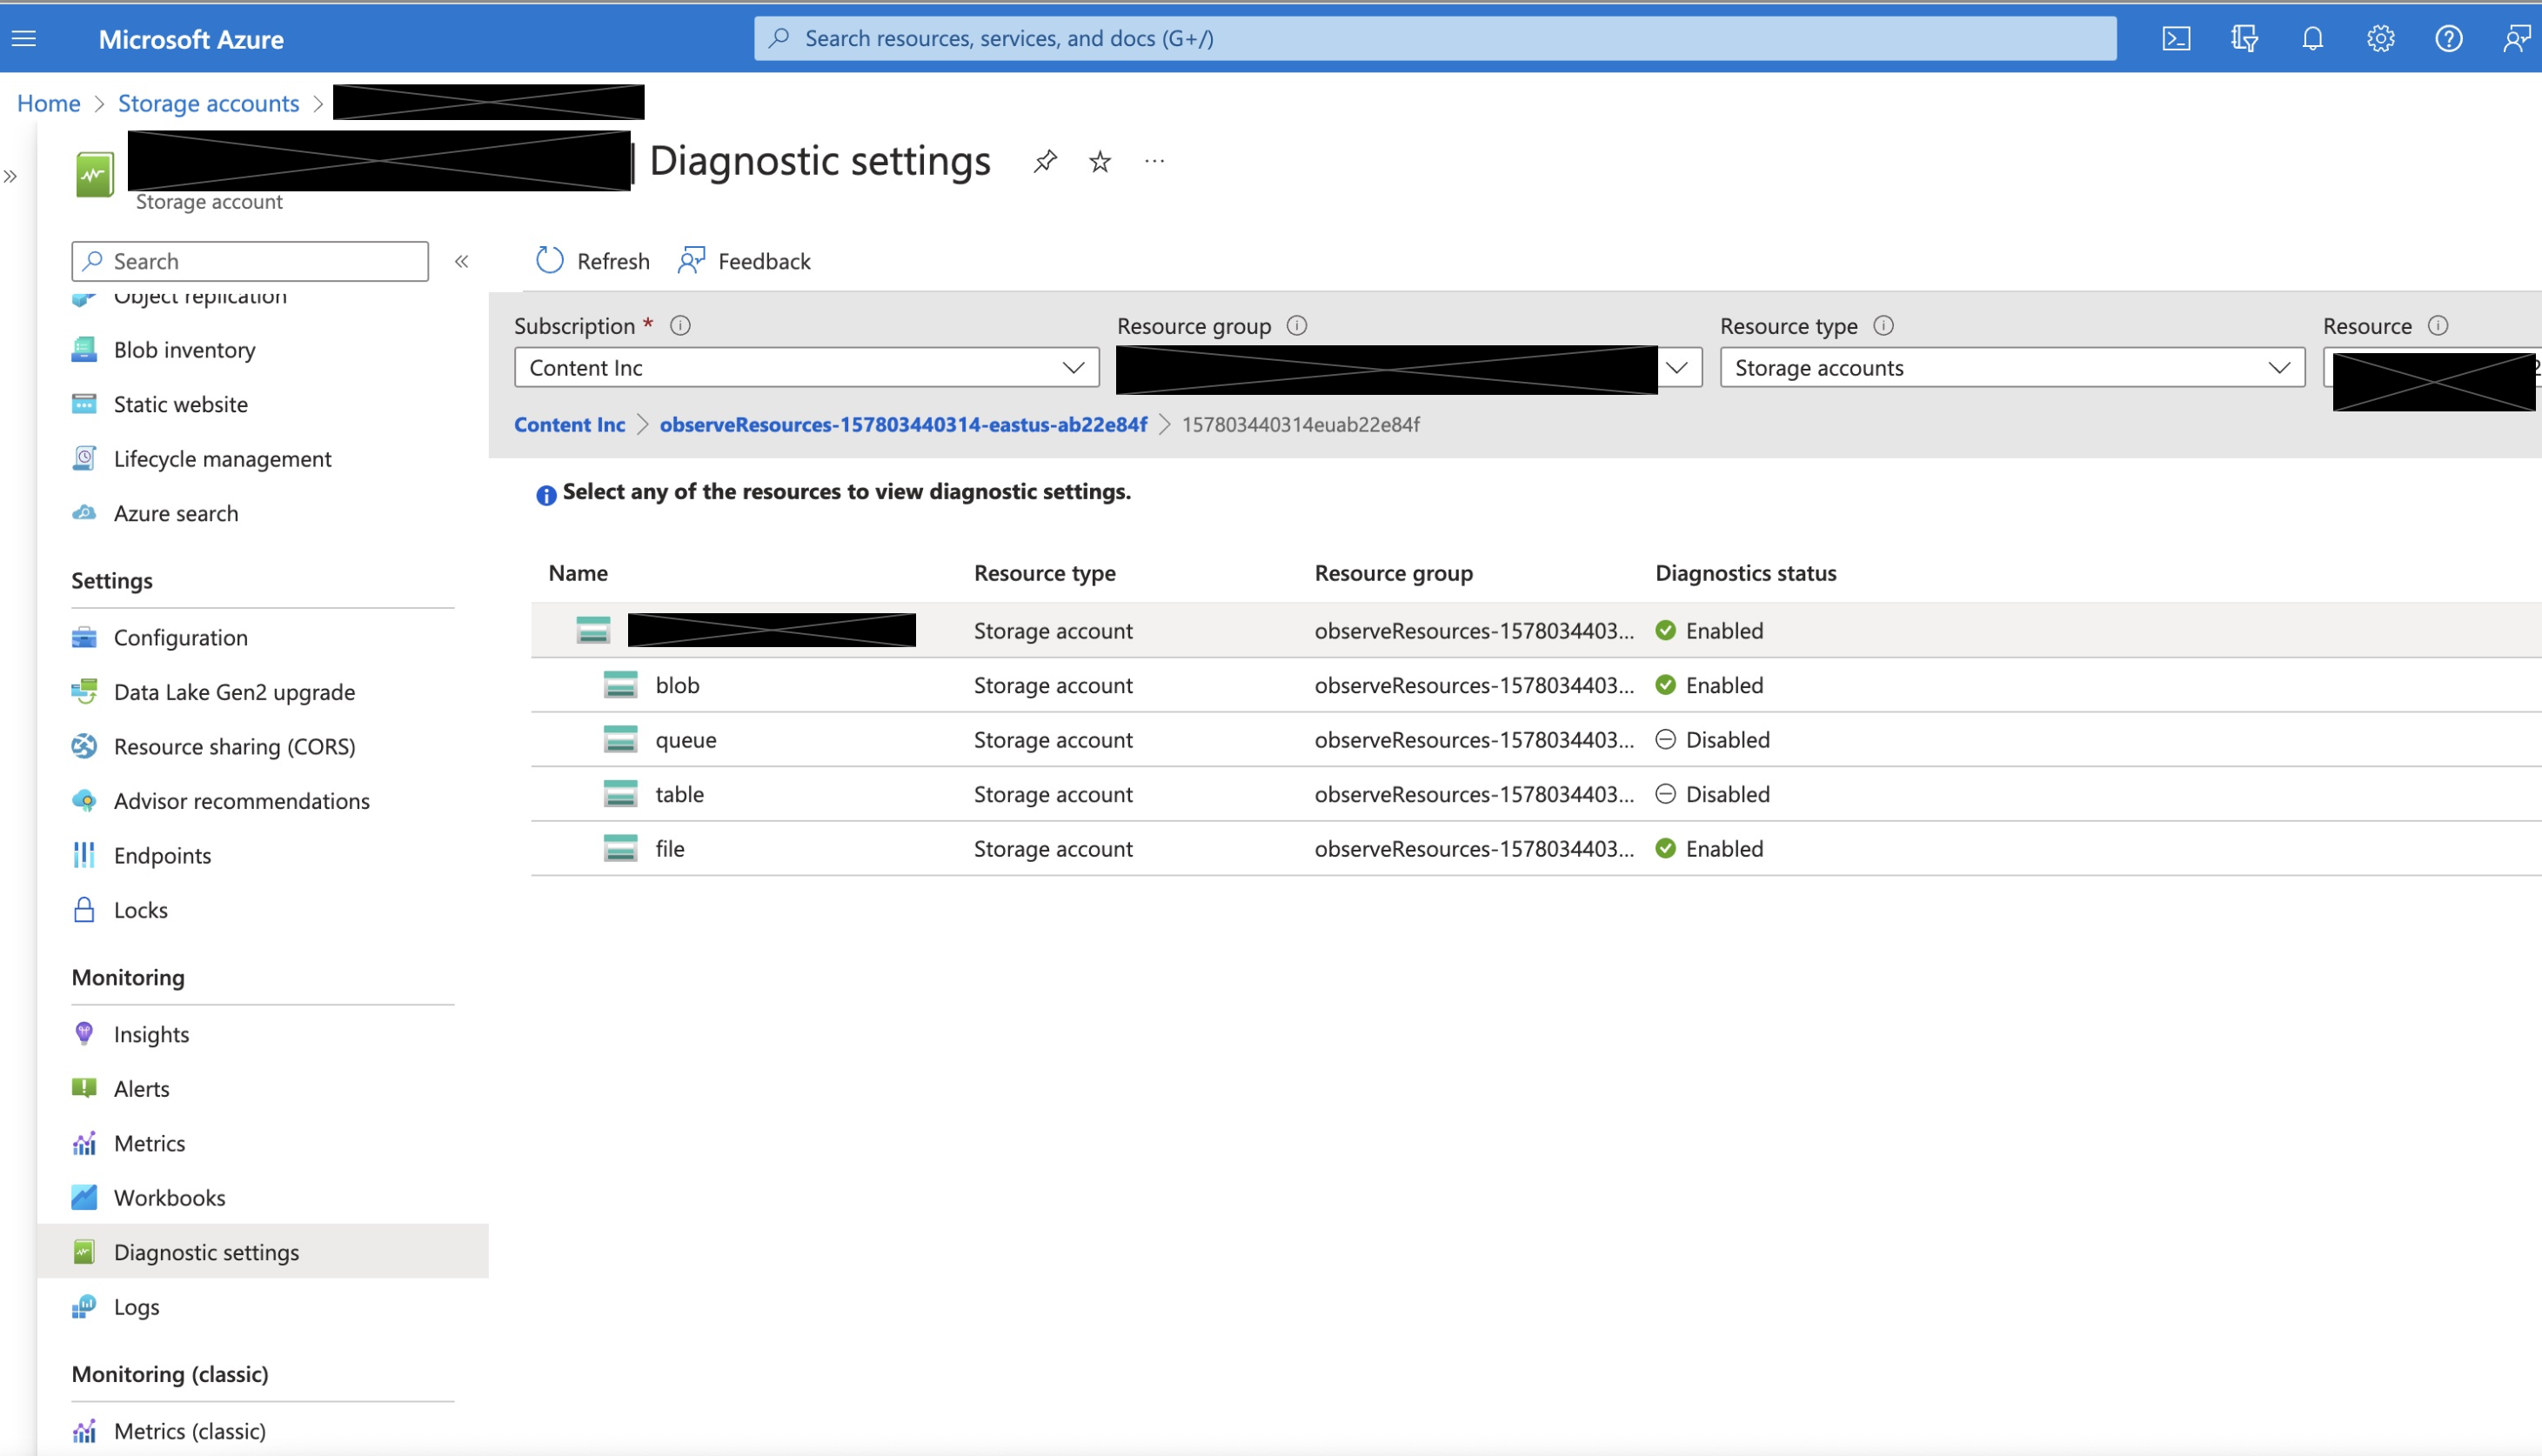Viewport: 2542px width, 1456px height.
Task: Click the help question mark icon
Action: coord(2448,39)
